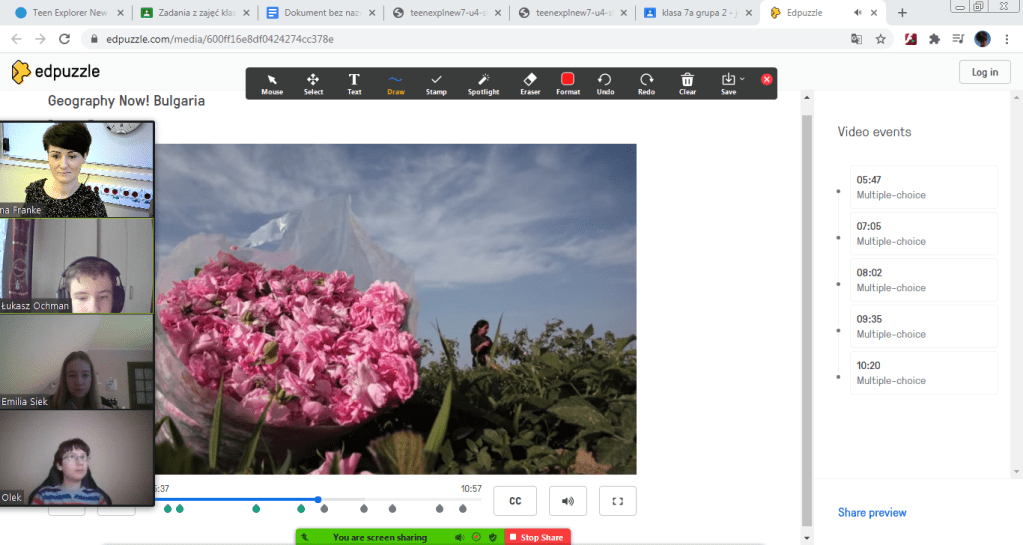This screenshot has width=1023, height=545.
Task: Click the Redo annotation icon
Action: click(x=646, y=83)
